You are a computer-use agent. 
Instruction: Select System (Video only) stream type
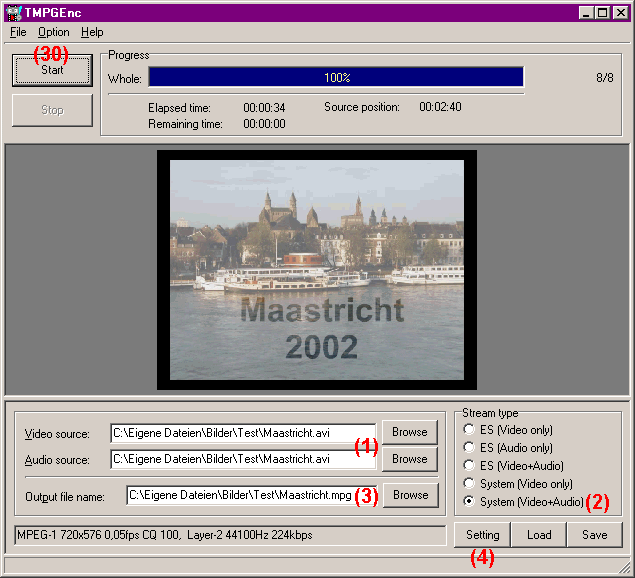pos(518,484)
